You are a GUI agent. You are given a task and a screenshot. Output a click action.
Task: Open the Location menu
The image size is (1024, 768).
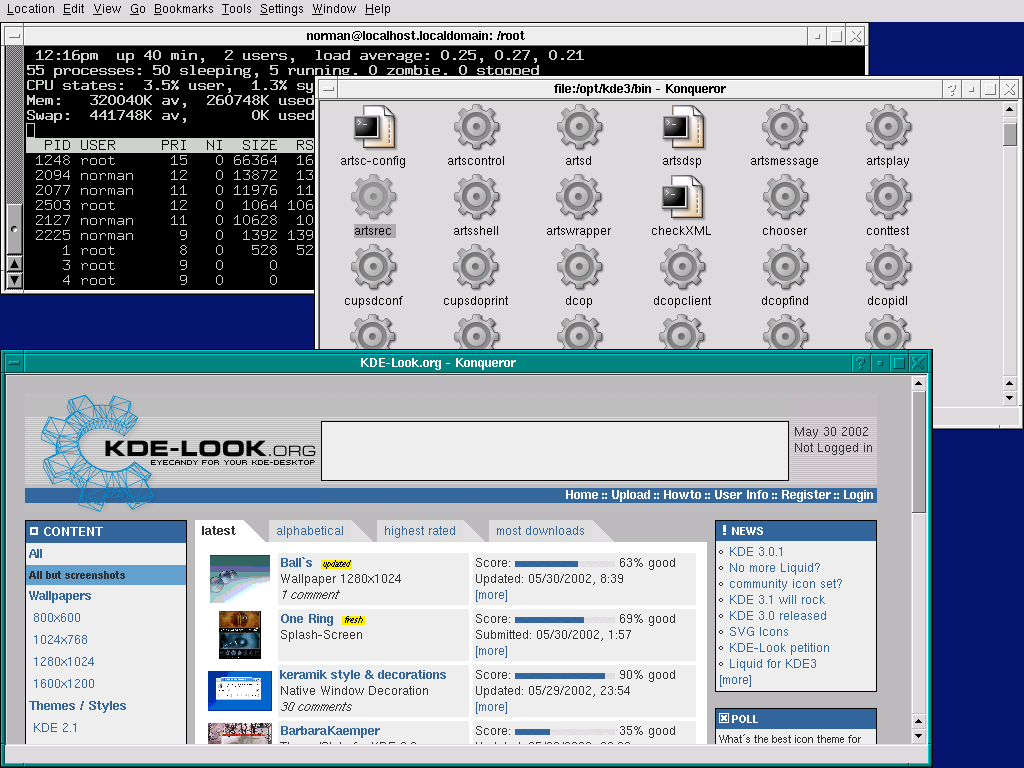[x=31, y=9]
